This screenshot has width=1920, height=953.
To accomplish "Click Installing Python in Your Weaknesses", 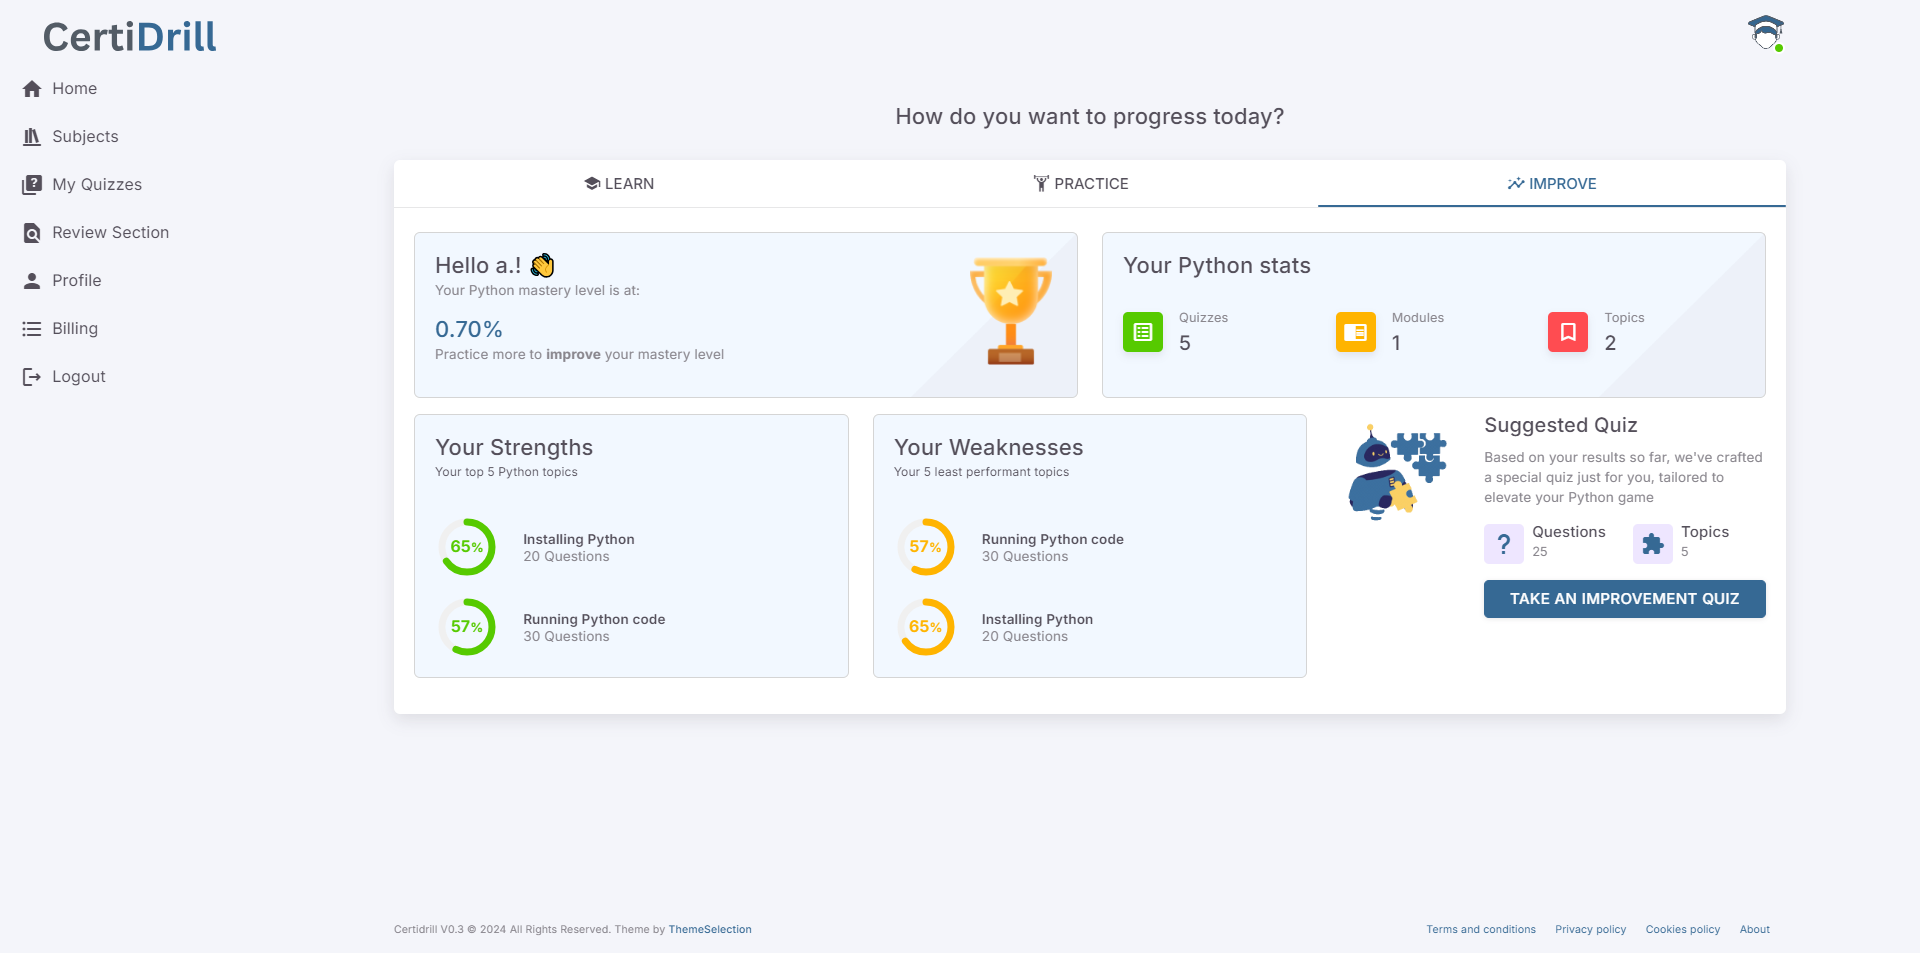I will [x=1037, y=619].
